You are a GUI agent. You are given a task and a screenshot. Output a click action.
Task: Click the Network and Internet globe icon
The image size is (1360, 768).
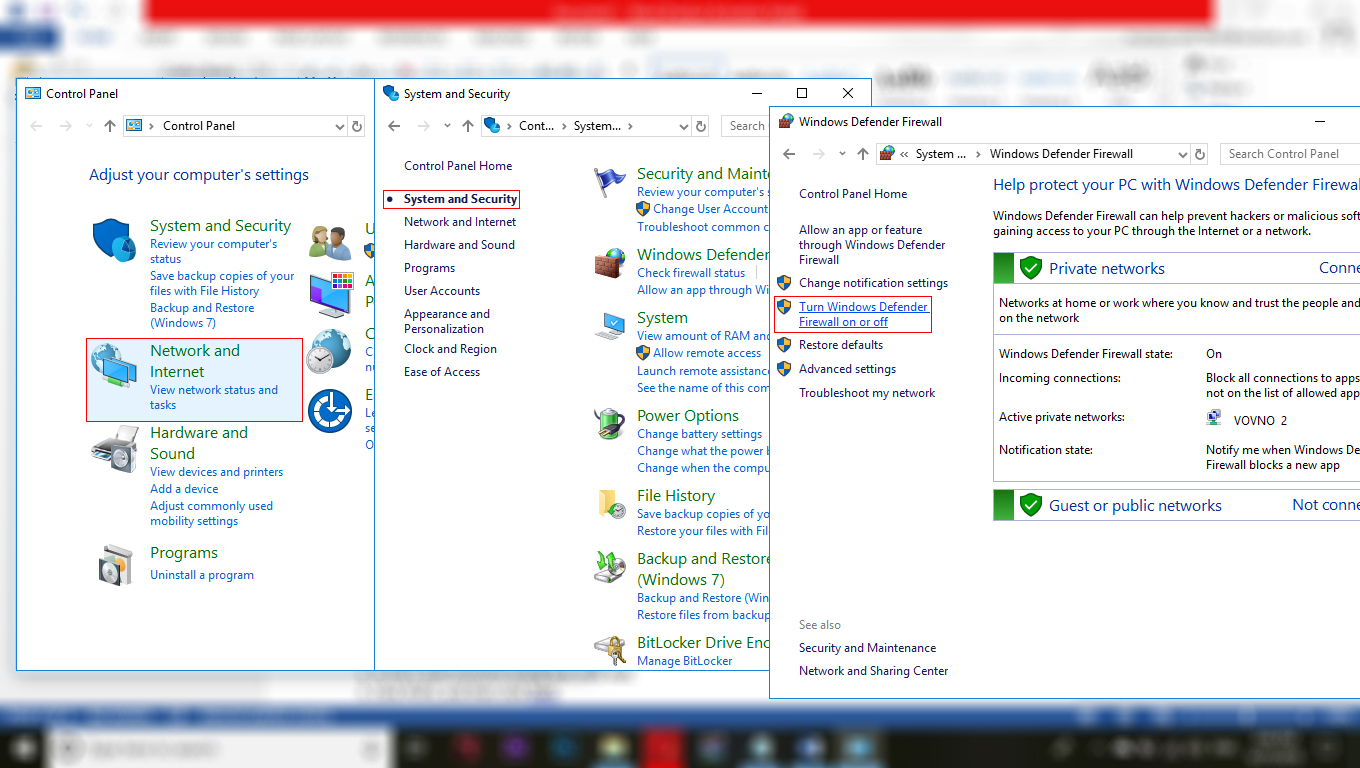click(x=114, y=366)
